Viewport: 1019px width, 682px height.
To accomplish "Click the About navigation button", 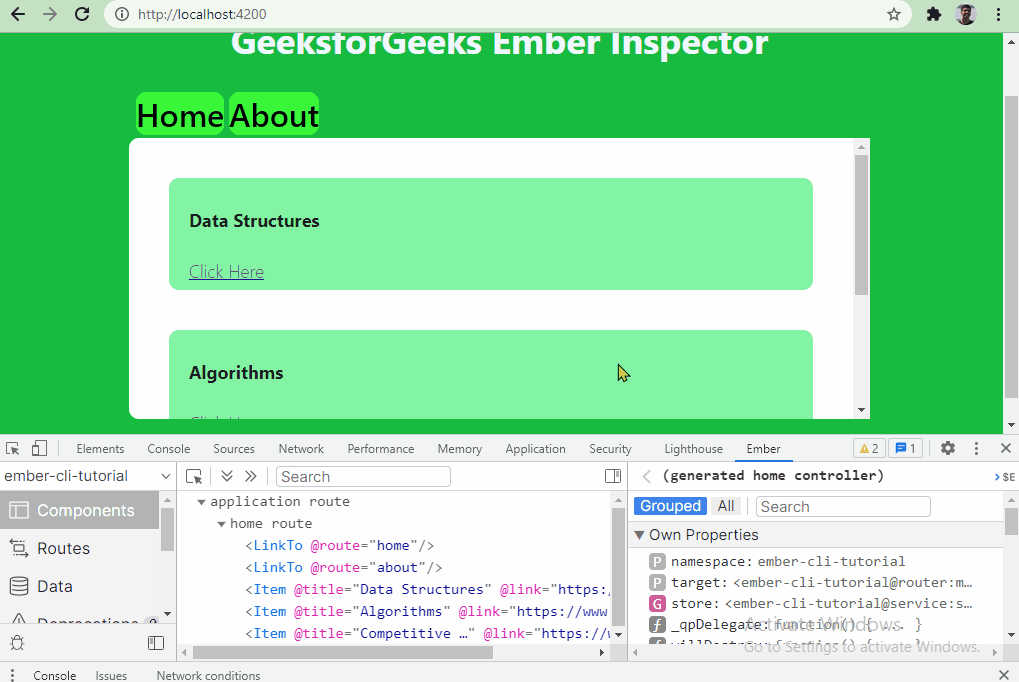I will click(x=274, y=114).
